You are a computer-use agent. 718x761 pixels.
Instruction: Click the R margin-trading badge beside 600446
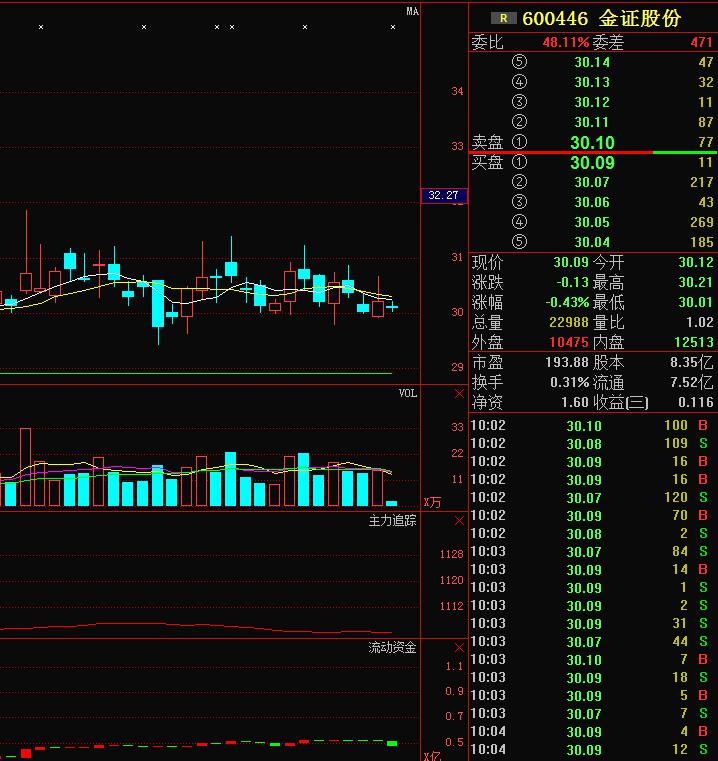point(504,18)
